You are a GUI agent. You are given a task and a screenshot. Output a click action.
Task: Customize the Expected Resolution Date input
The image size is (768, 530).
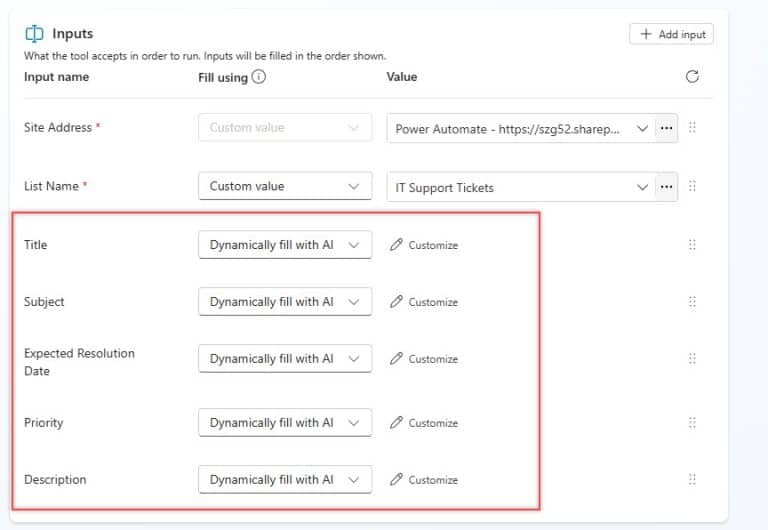(x=424, y=359)
